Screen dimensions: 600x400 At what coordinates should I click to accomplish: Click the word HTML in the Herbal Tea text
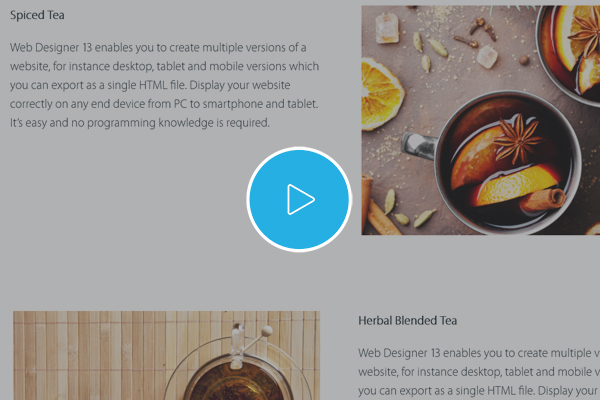coord(501,391)
